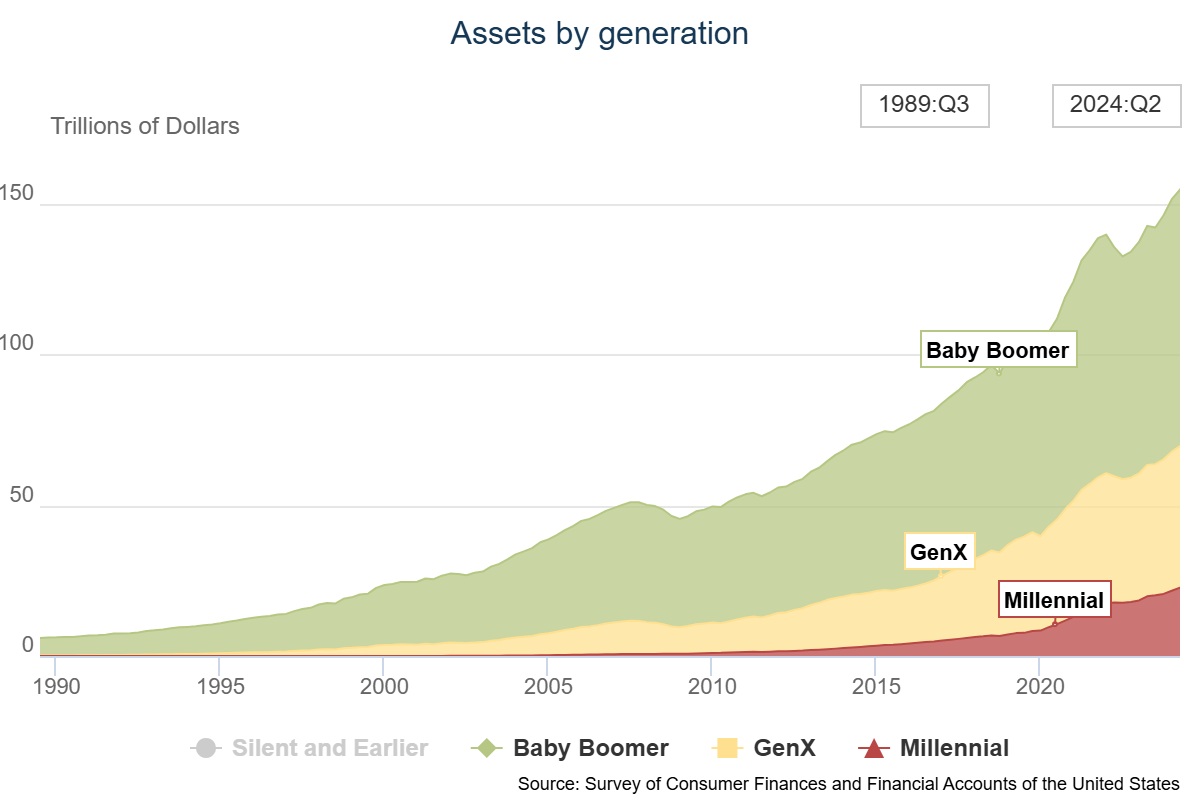Click the Baby Boomer label on the chart
The width and height of the screenshot is (1200, 800).
point(997,350)
